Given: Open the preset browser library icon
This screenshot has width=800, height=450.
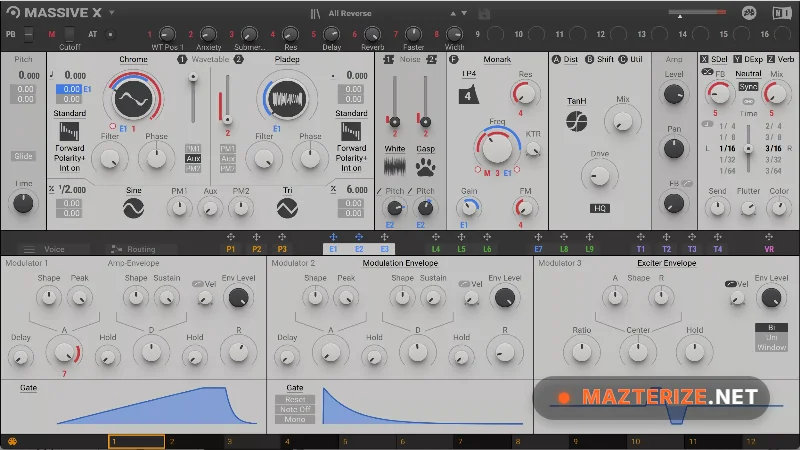Looking at the screenshot, I should coord(315,13).
